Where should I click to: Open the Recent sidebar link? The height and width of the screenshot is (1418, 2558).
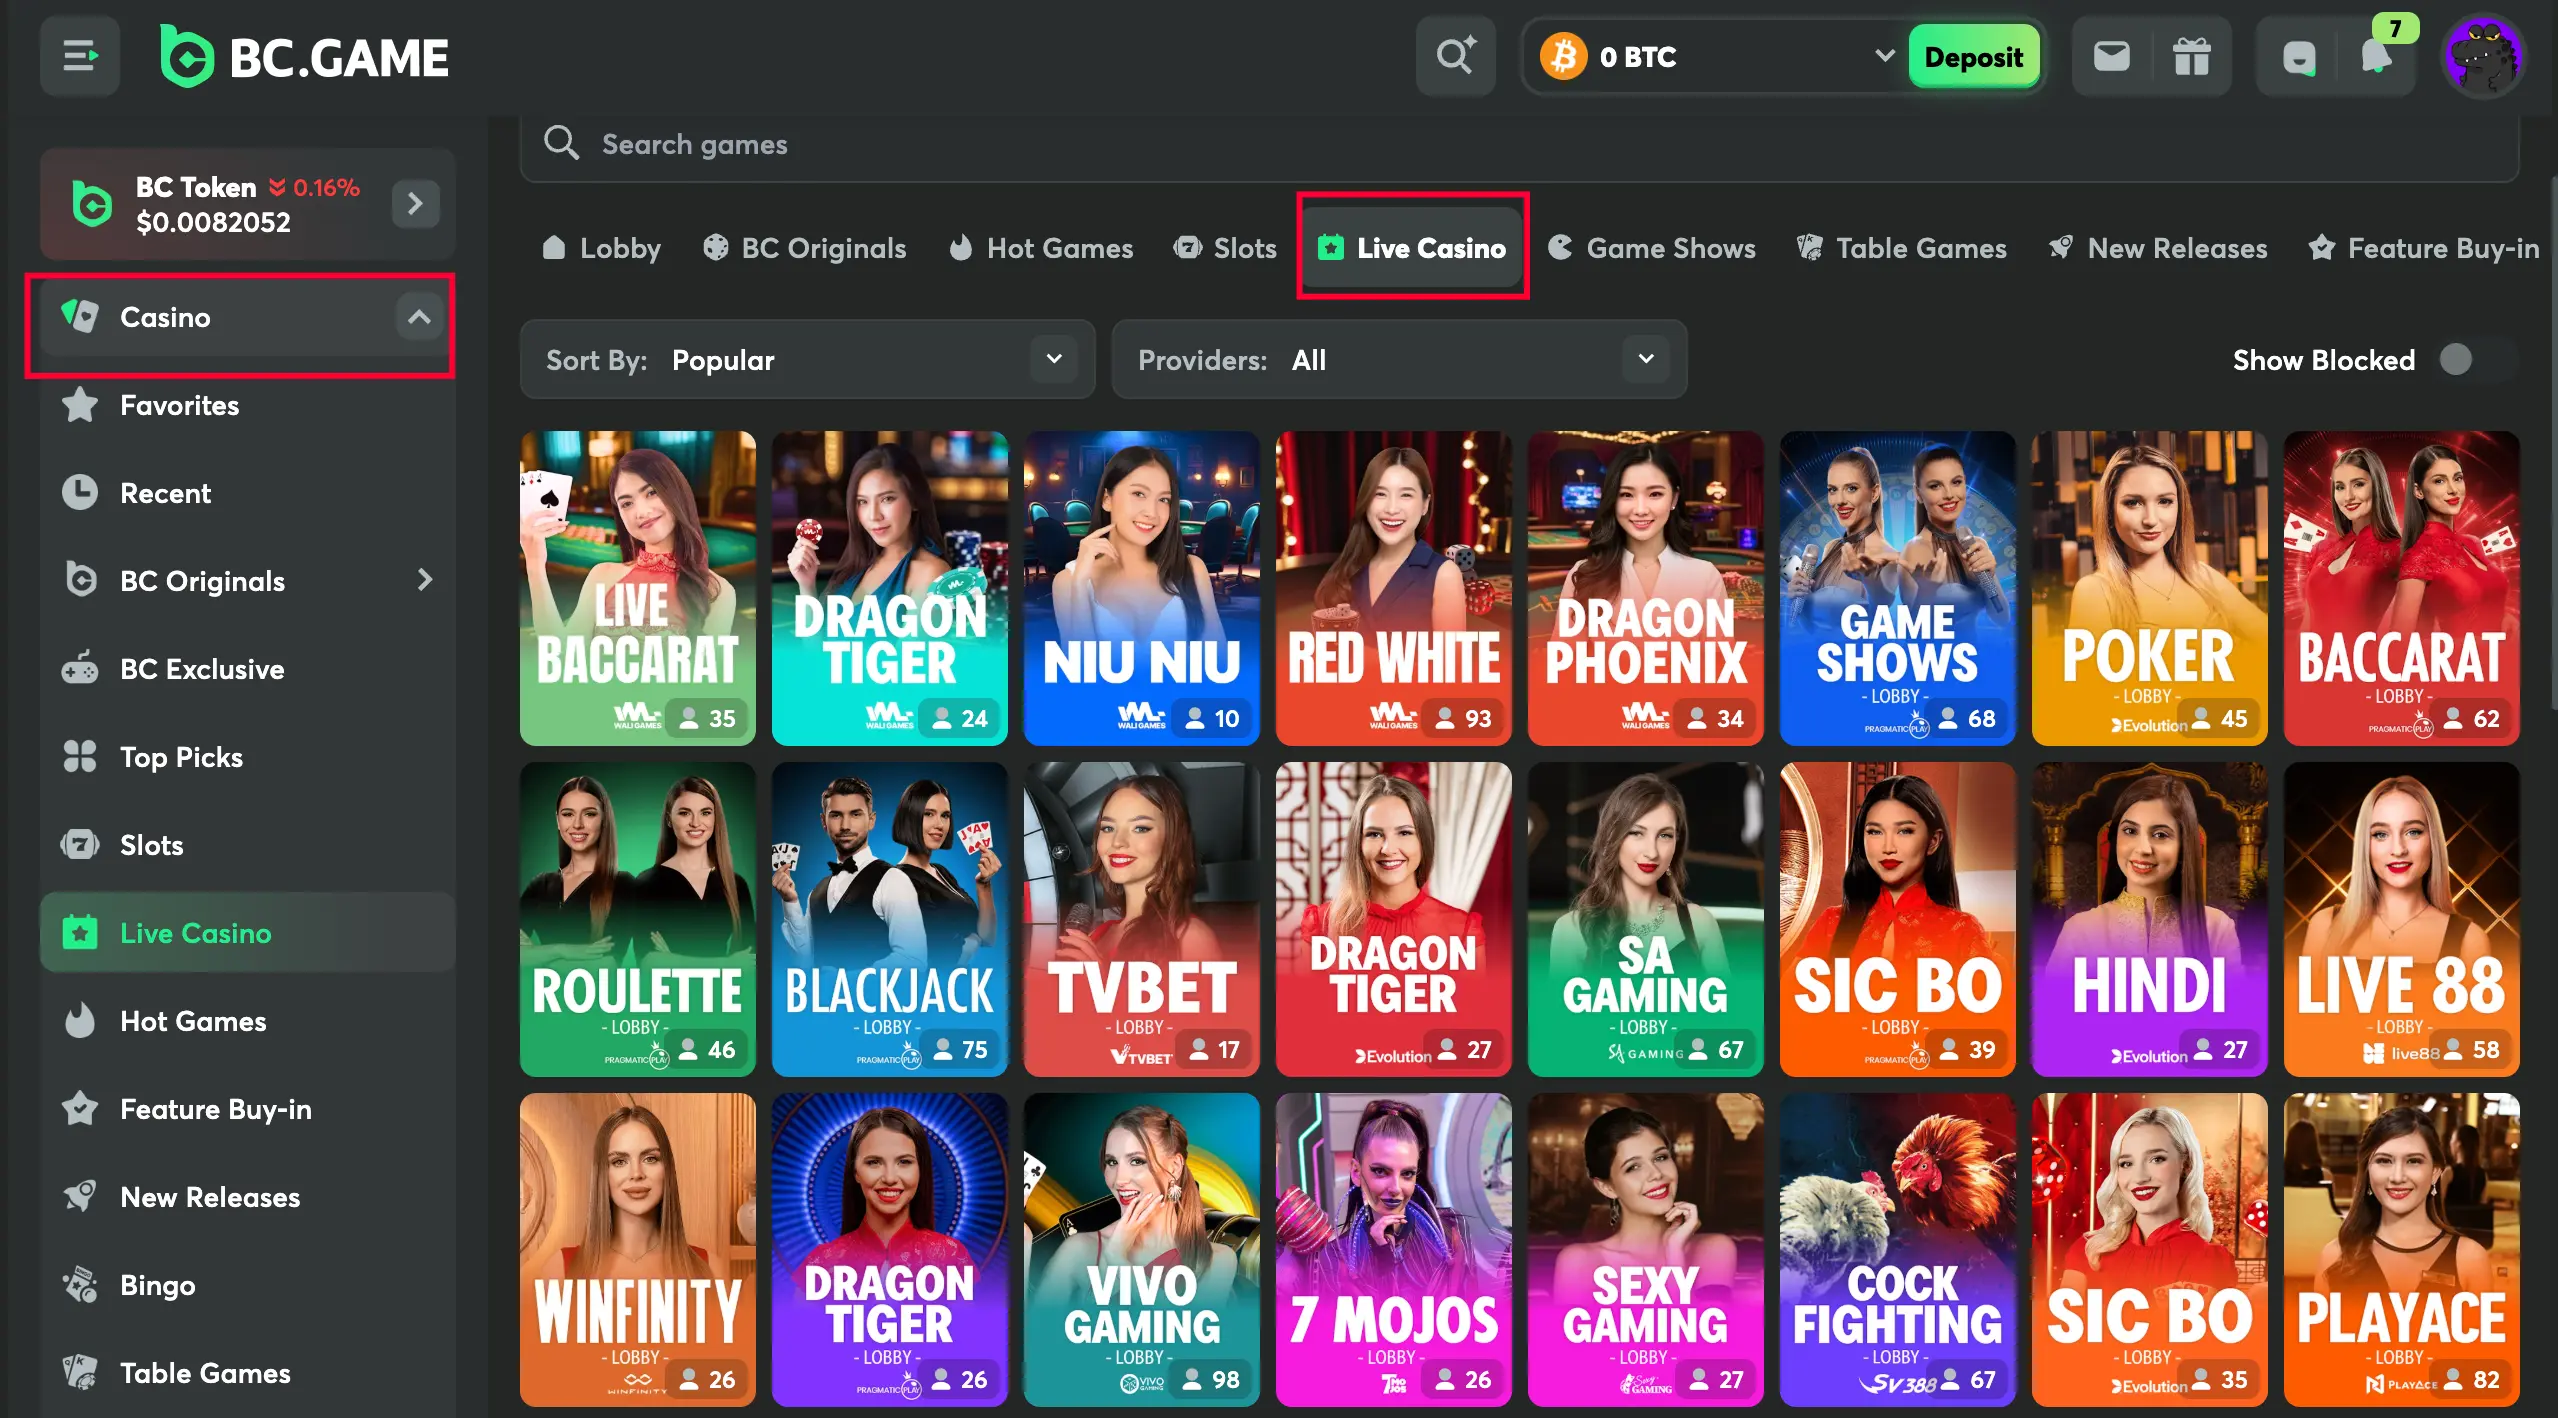[x=248, y=493]
